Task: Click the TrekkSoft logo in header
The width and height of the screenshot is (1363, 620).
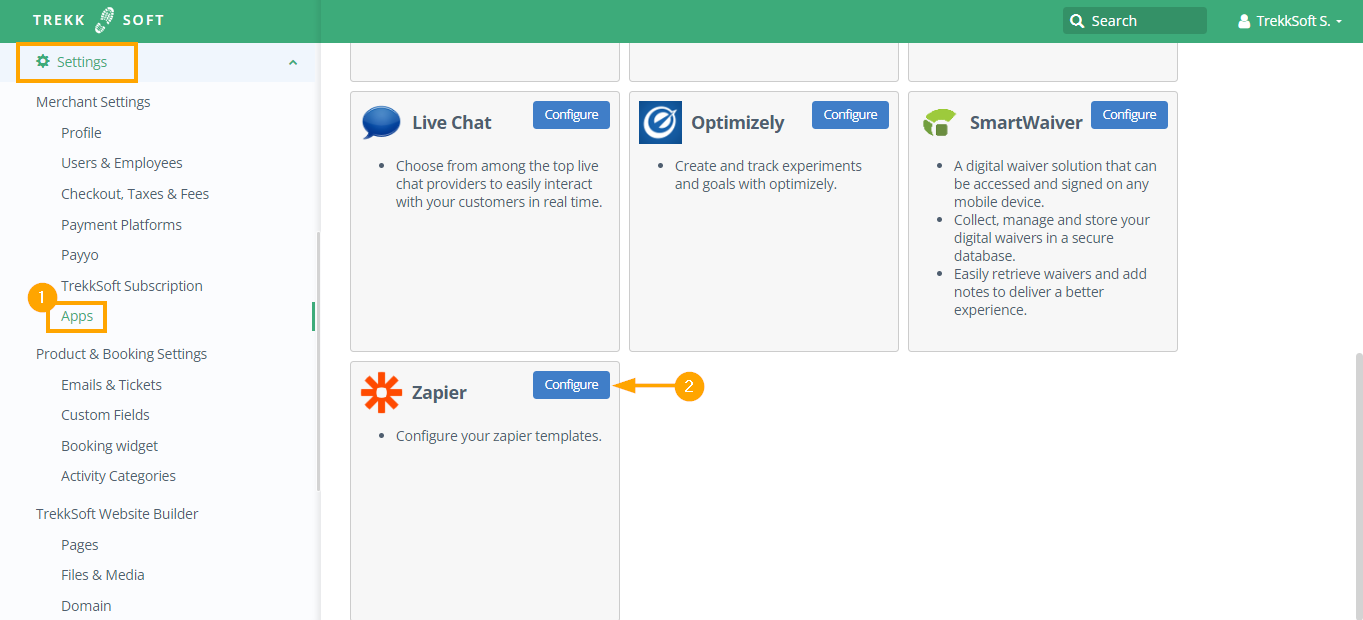Action: (x=98, y=20)
